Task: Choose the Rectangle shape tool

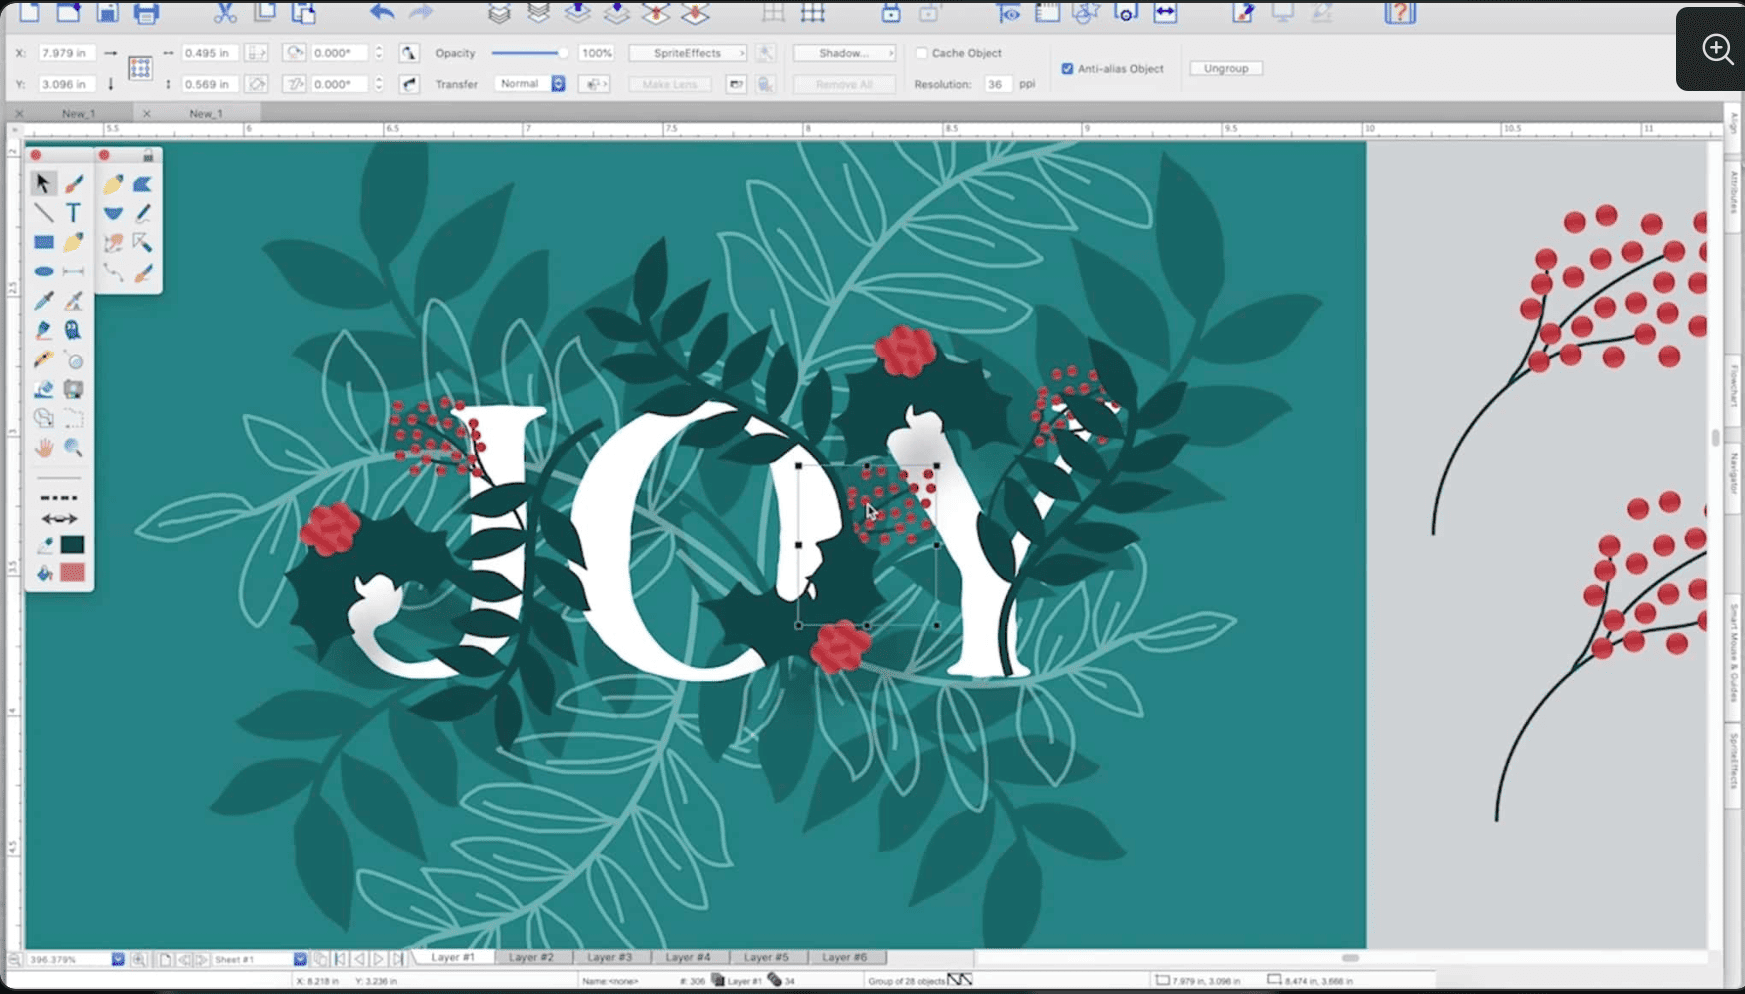Action: (43, 242)
